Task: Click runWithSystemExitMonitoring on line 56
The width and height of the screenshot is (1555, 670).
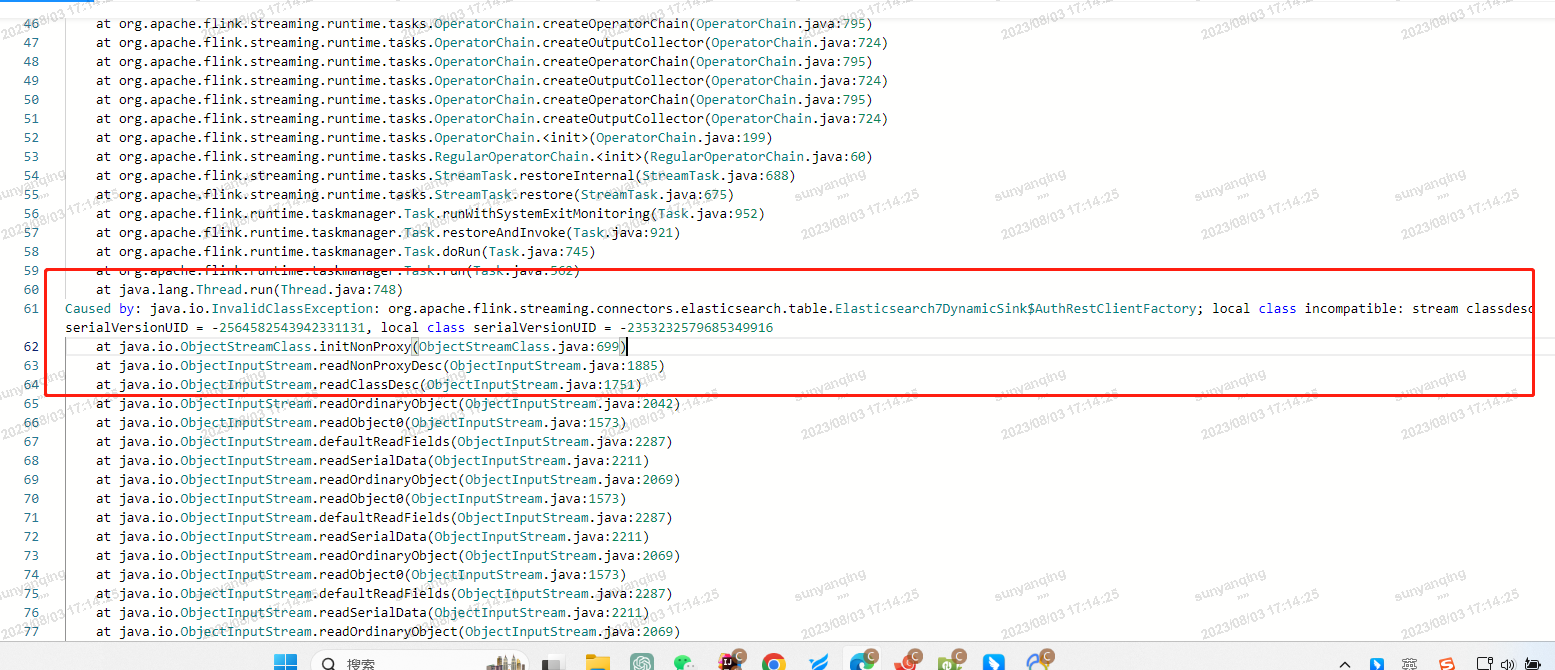Action: coord(545,214)
